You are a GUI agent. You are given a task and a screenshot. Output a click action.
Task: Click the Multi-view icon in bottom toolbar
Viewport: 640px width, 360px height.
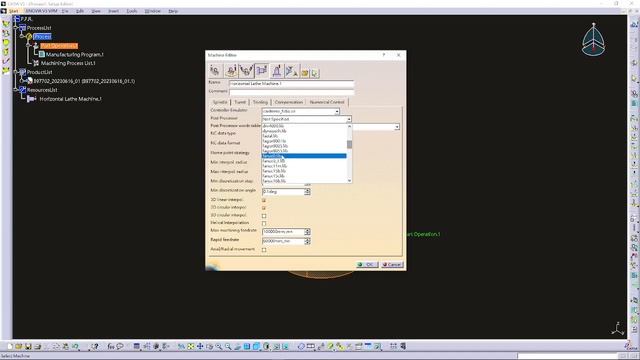tap(247, 347)
